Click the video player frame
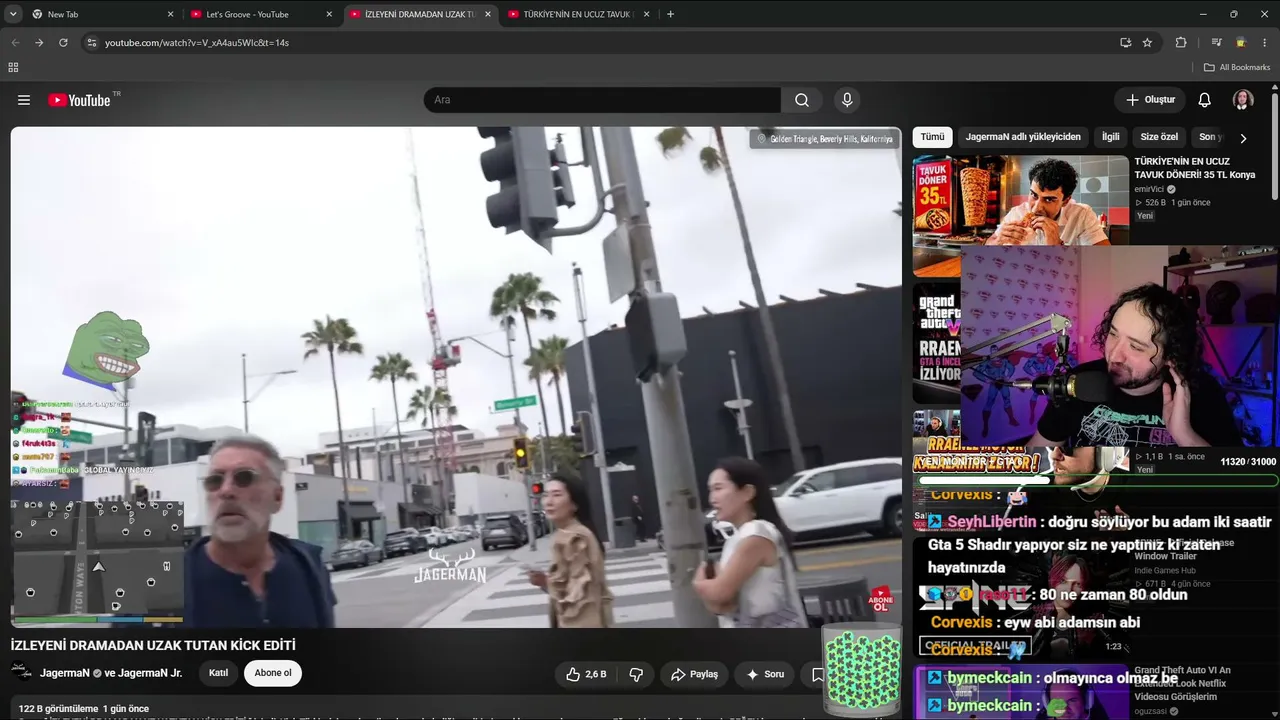The height and width of the screenshot is (720, 1280). coord(456,377)
